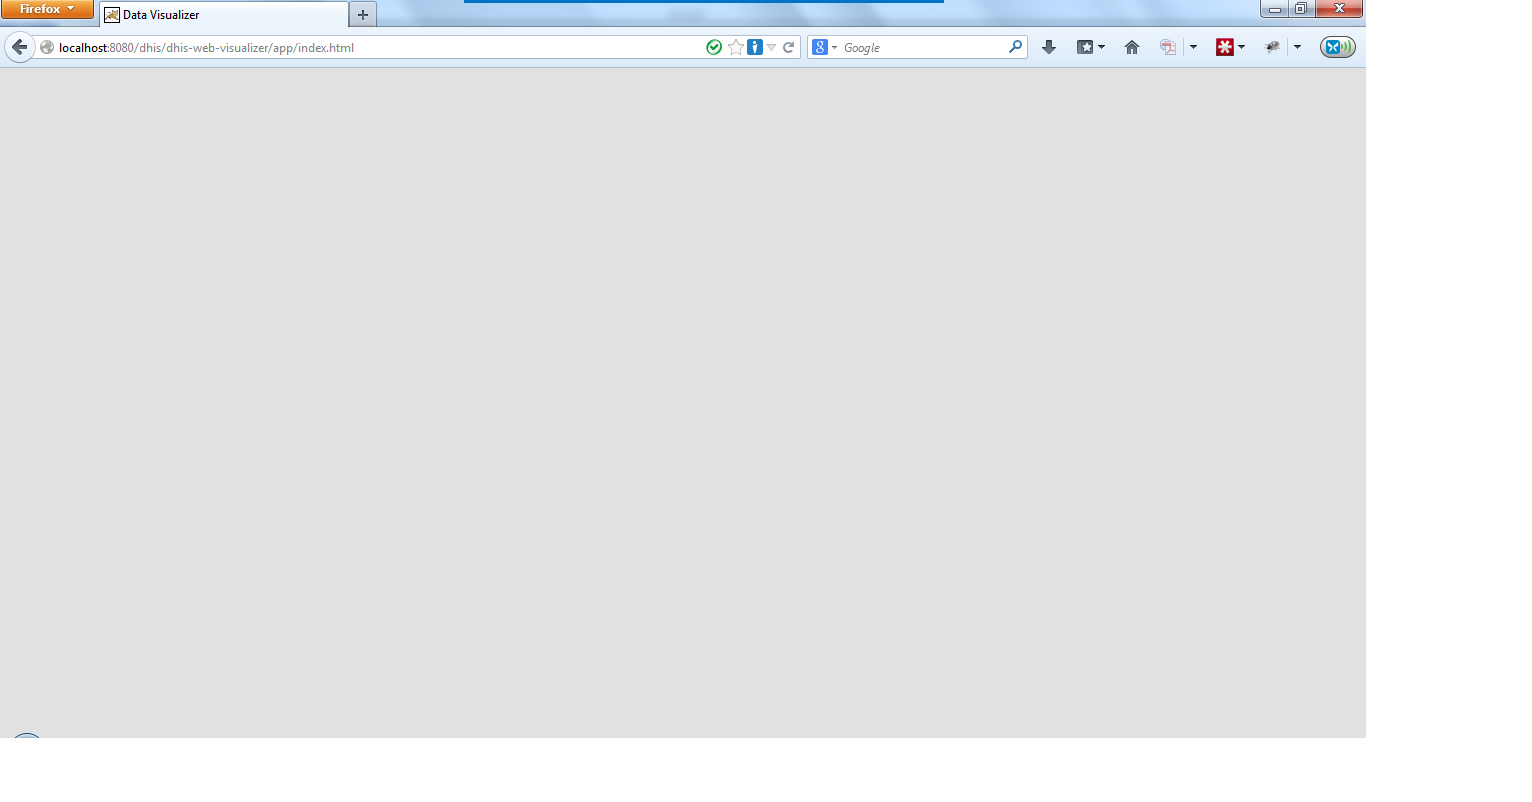Click the site identity globe icon

pyautogui.click(x=47, y=47)
